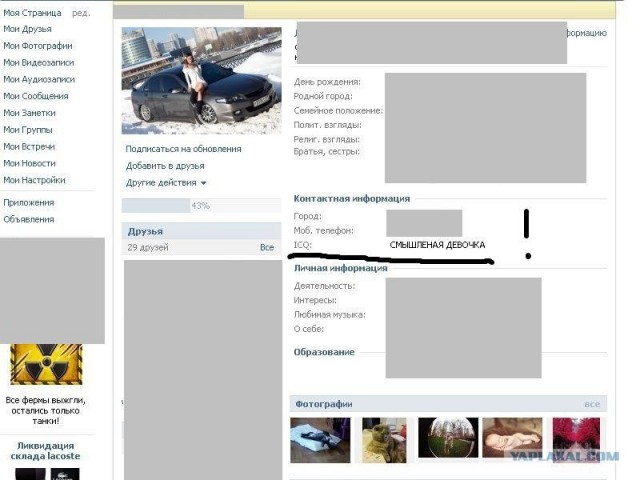The width and height of the screenshot is (640, 480).
Task: Open Мои Сообщения
Action: (36, 96)
